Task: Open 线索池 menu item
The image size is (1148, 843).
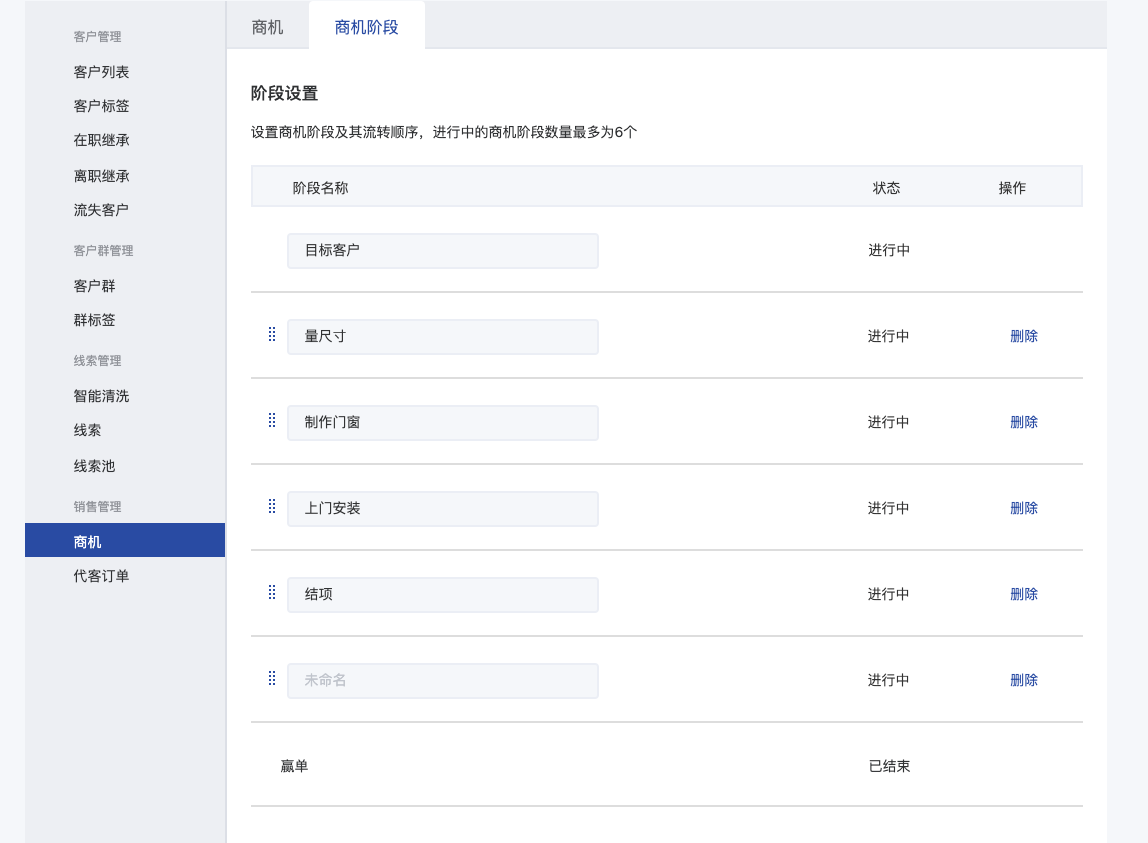Action: pos(94,466)
